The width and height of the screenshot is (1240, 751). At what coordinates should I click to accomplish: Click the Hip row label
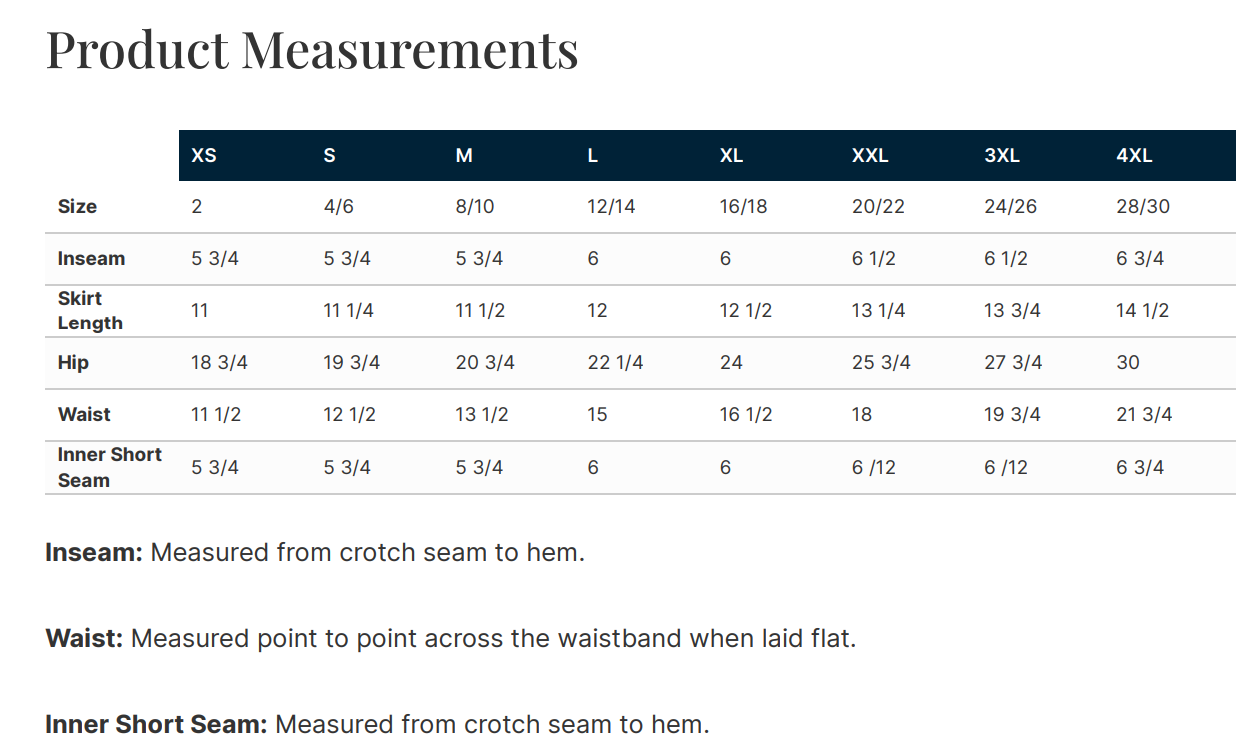click(73, 363)
